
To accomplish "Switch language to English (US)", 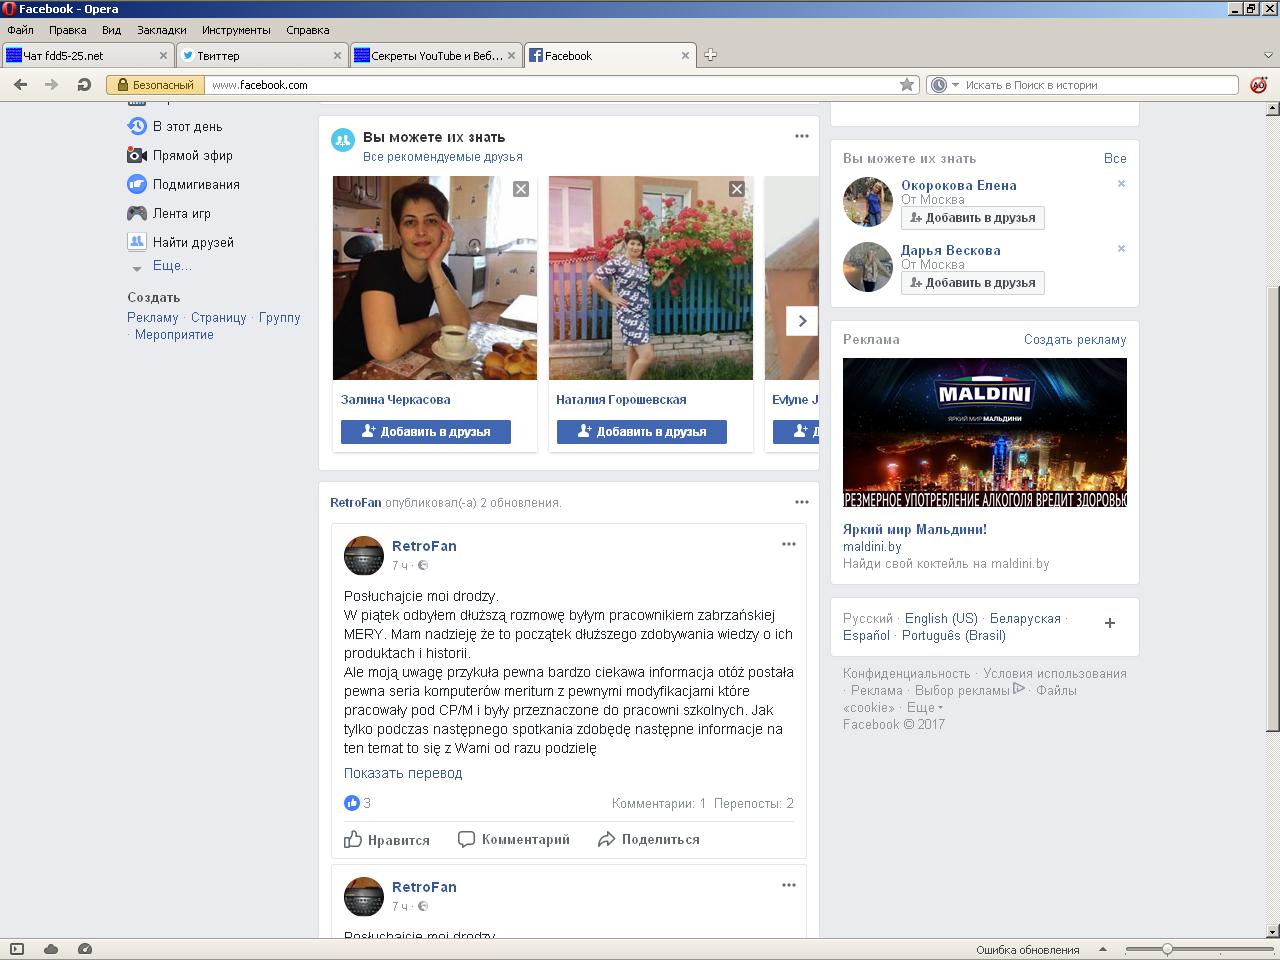I will (x=941, y=618).
